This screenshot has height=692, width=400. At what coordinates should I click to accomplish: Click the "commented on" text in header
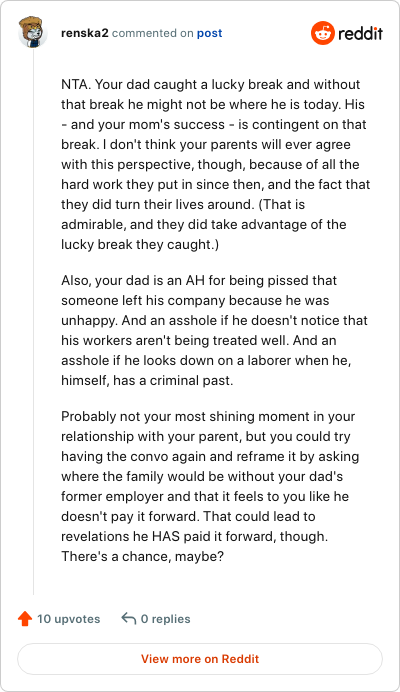152,33
